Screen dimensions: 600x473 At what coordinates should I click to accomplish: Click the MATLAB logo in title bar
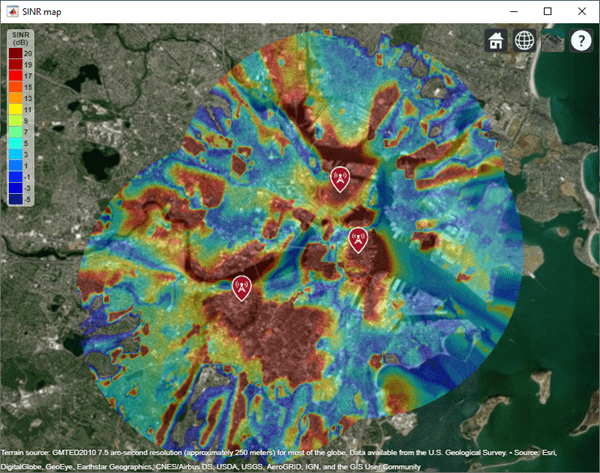(x=12, y=11)
